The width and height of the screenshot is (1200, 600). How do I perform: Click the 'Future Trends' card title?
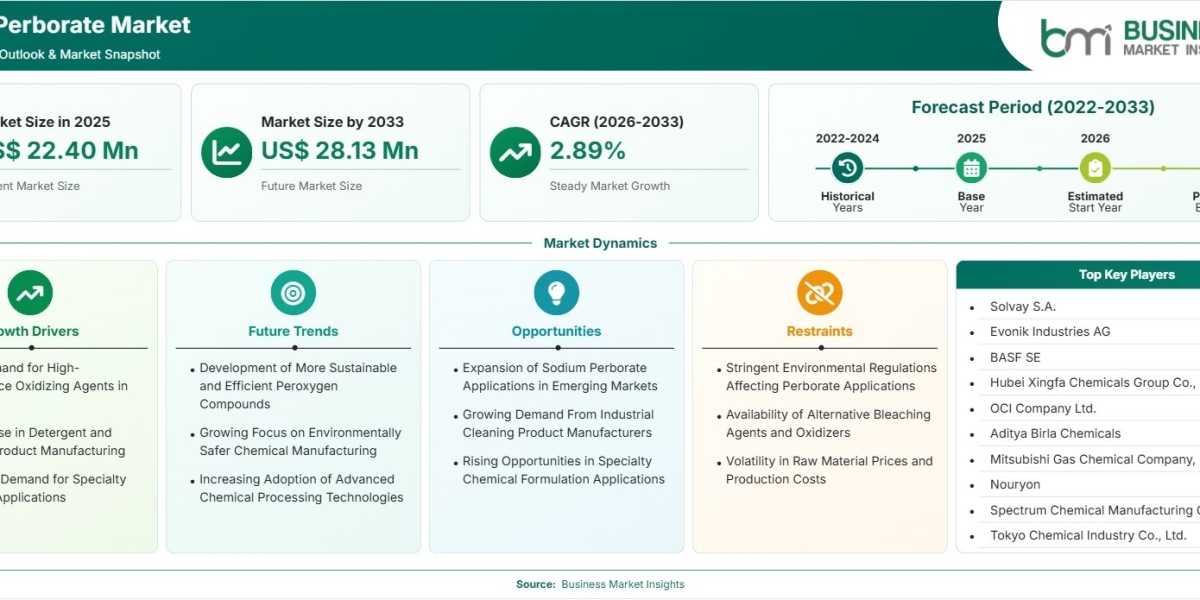click(x=293, y=331)
